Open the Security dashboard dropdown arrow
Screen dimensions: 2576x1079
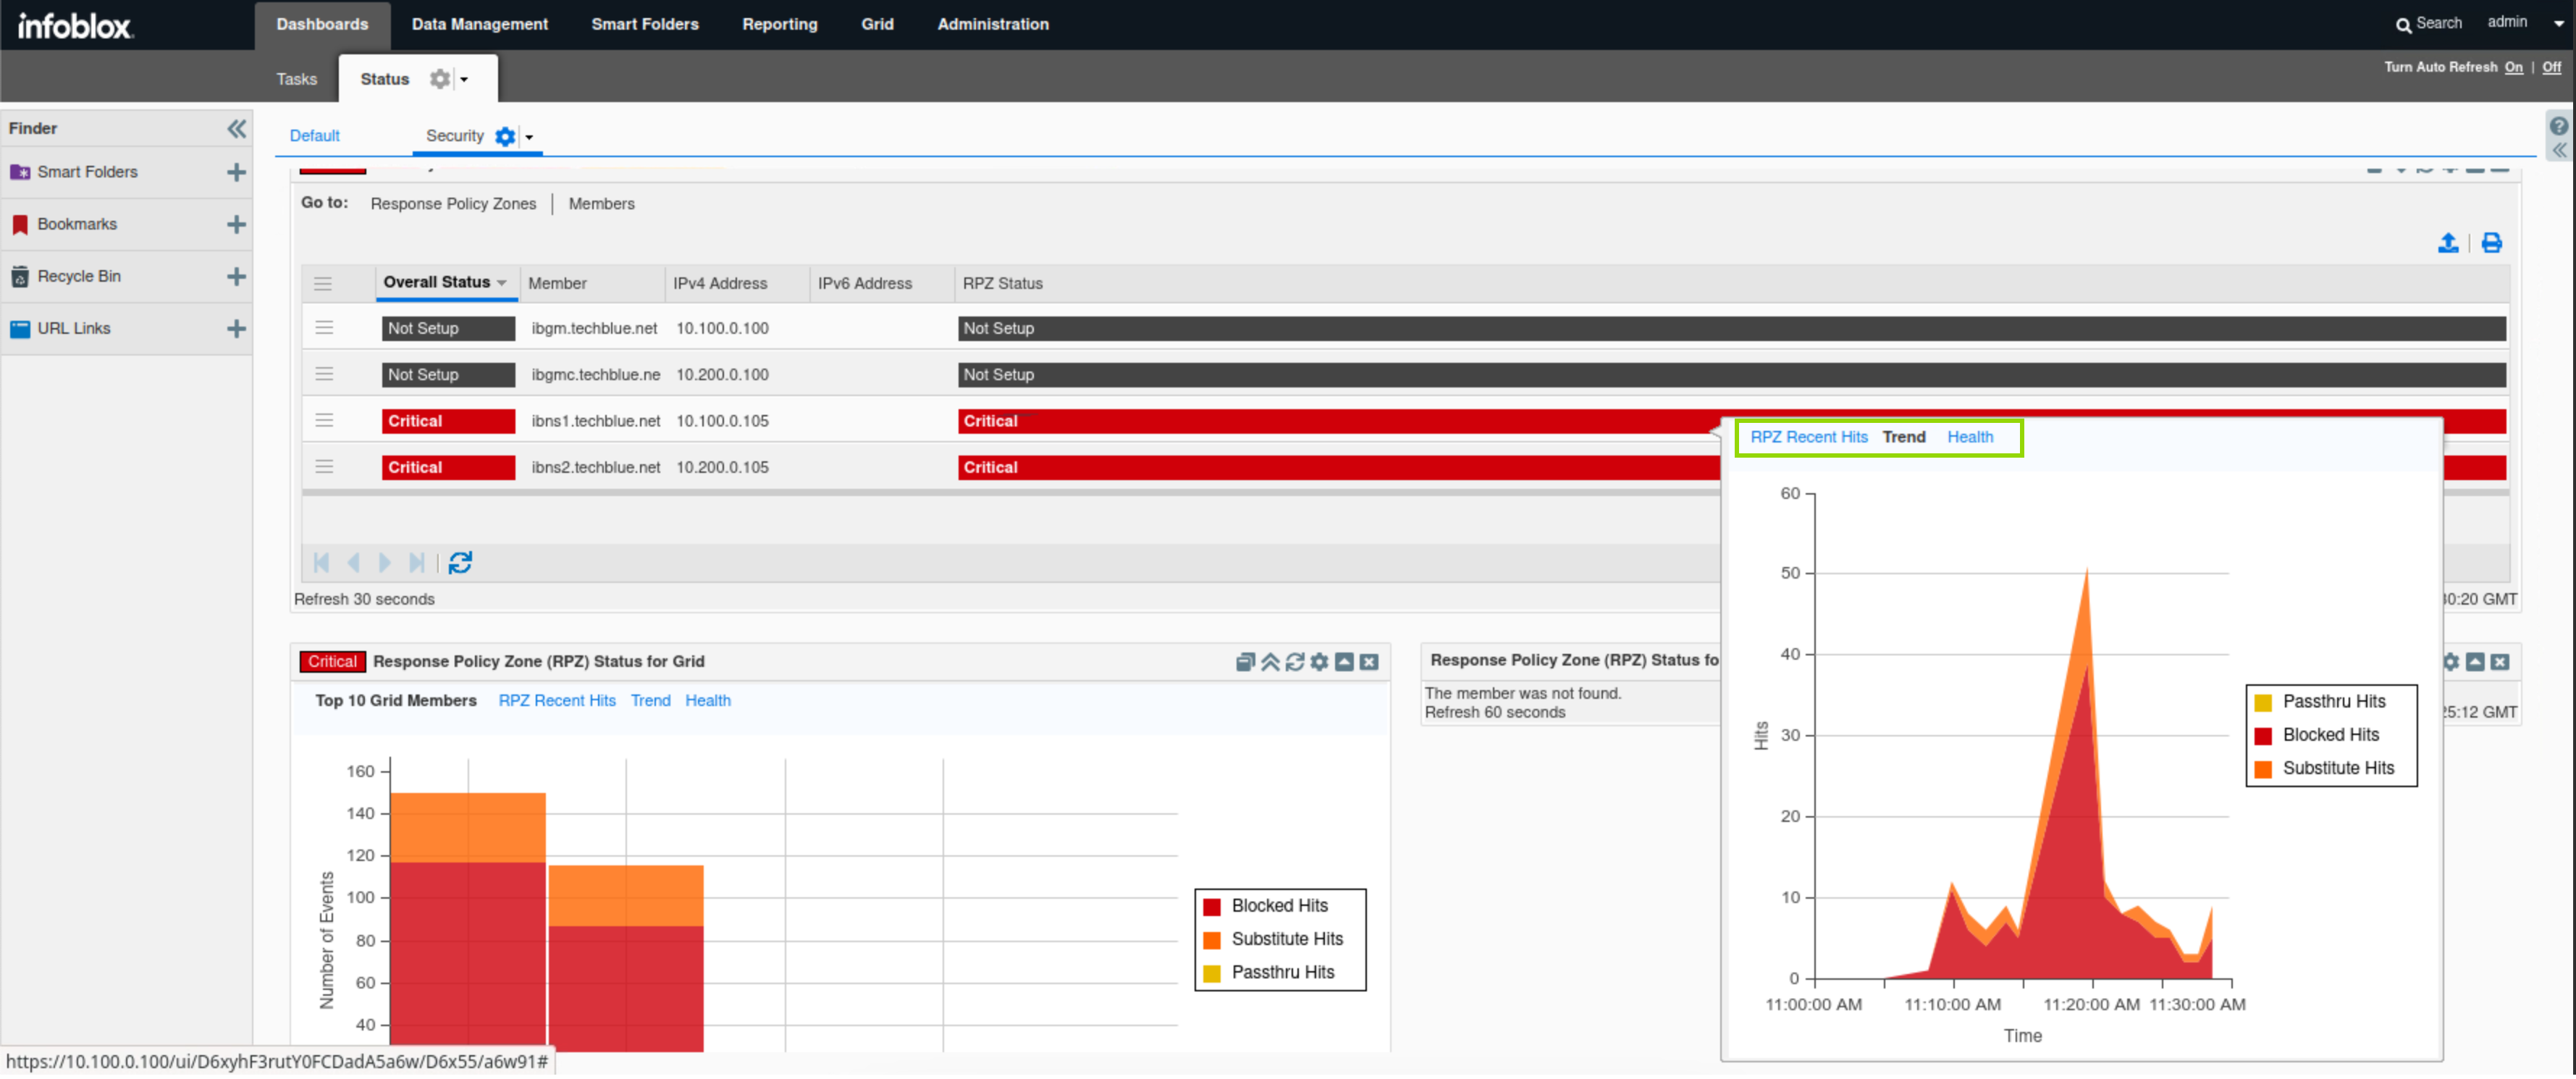pyautogui.click(x=529, y=137)
